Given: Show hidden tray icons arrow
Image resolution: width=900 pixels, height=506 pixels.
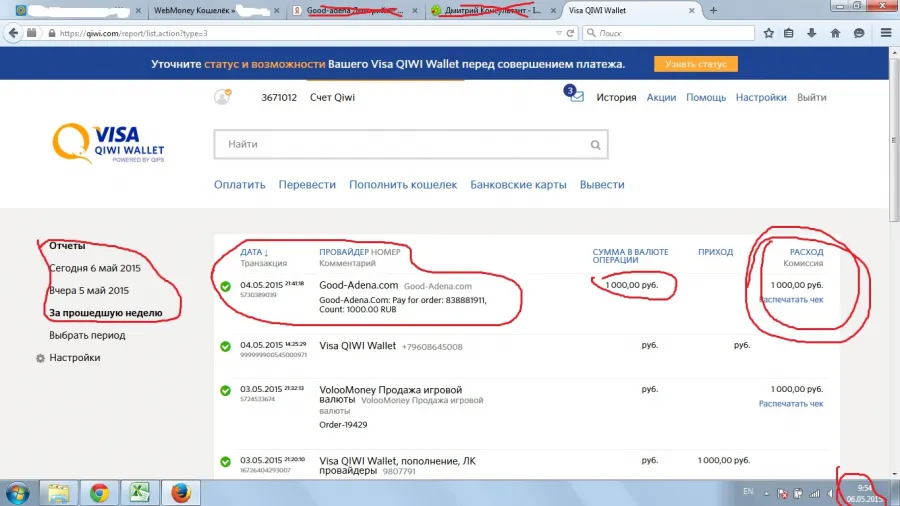Looking at the screenshot, I should click(x=766, y=493).
